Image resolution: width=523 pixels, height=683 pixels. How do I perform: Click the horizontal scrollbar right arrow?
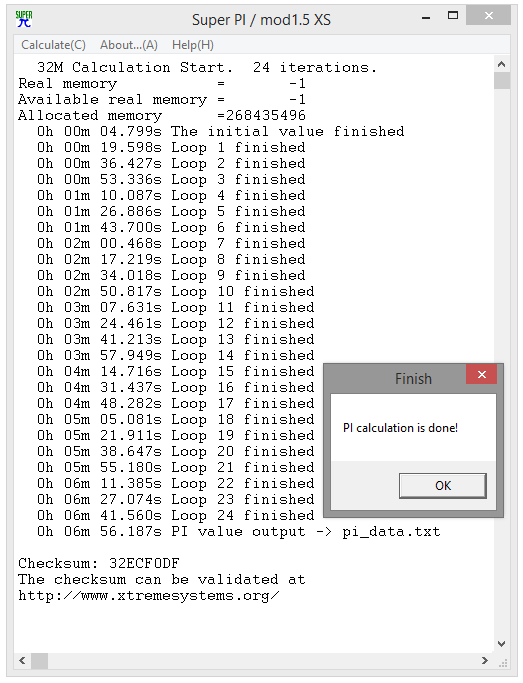tap(485, 661)
